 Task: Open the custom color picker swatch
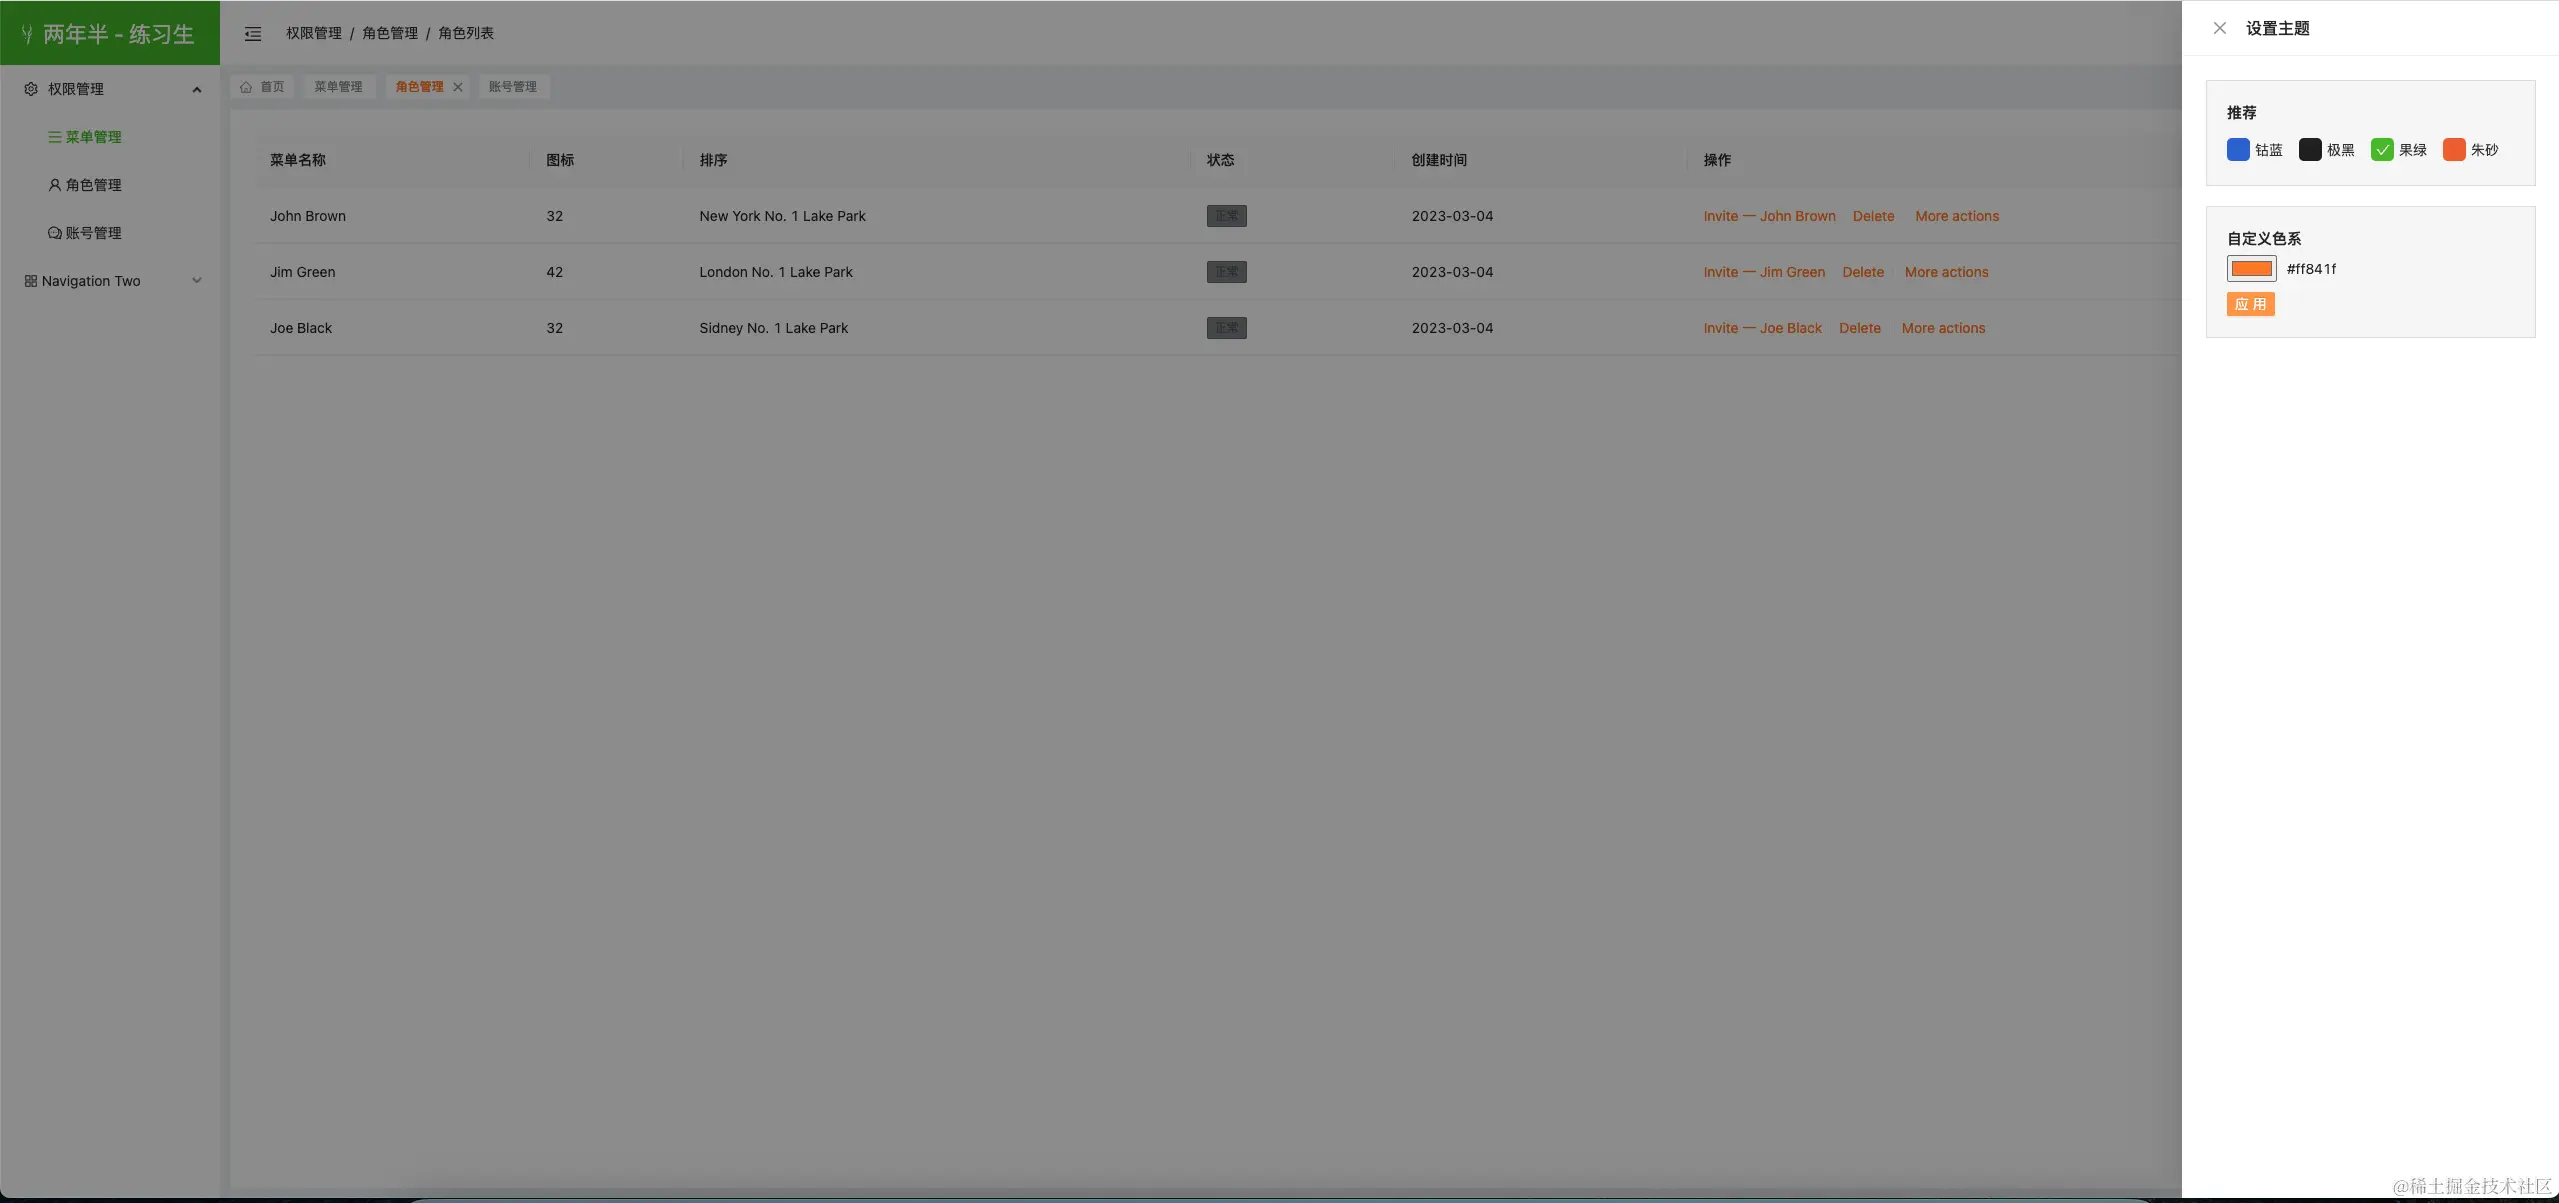[x=2251, y=269]
